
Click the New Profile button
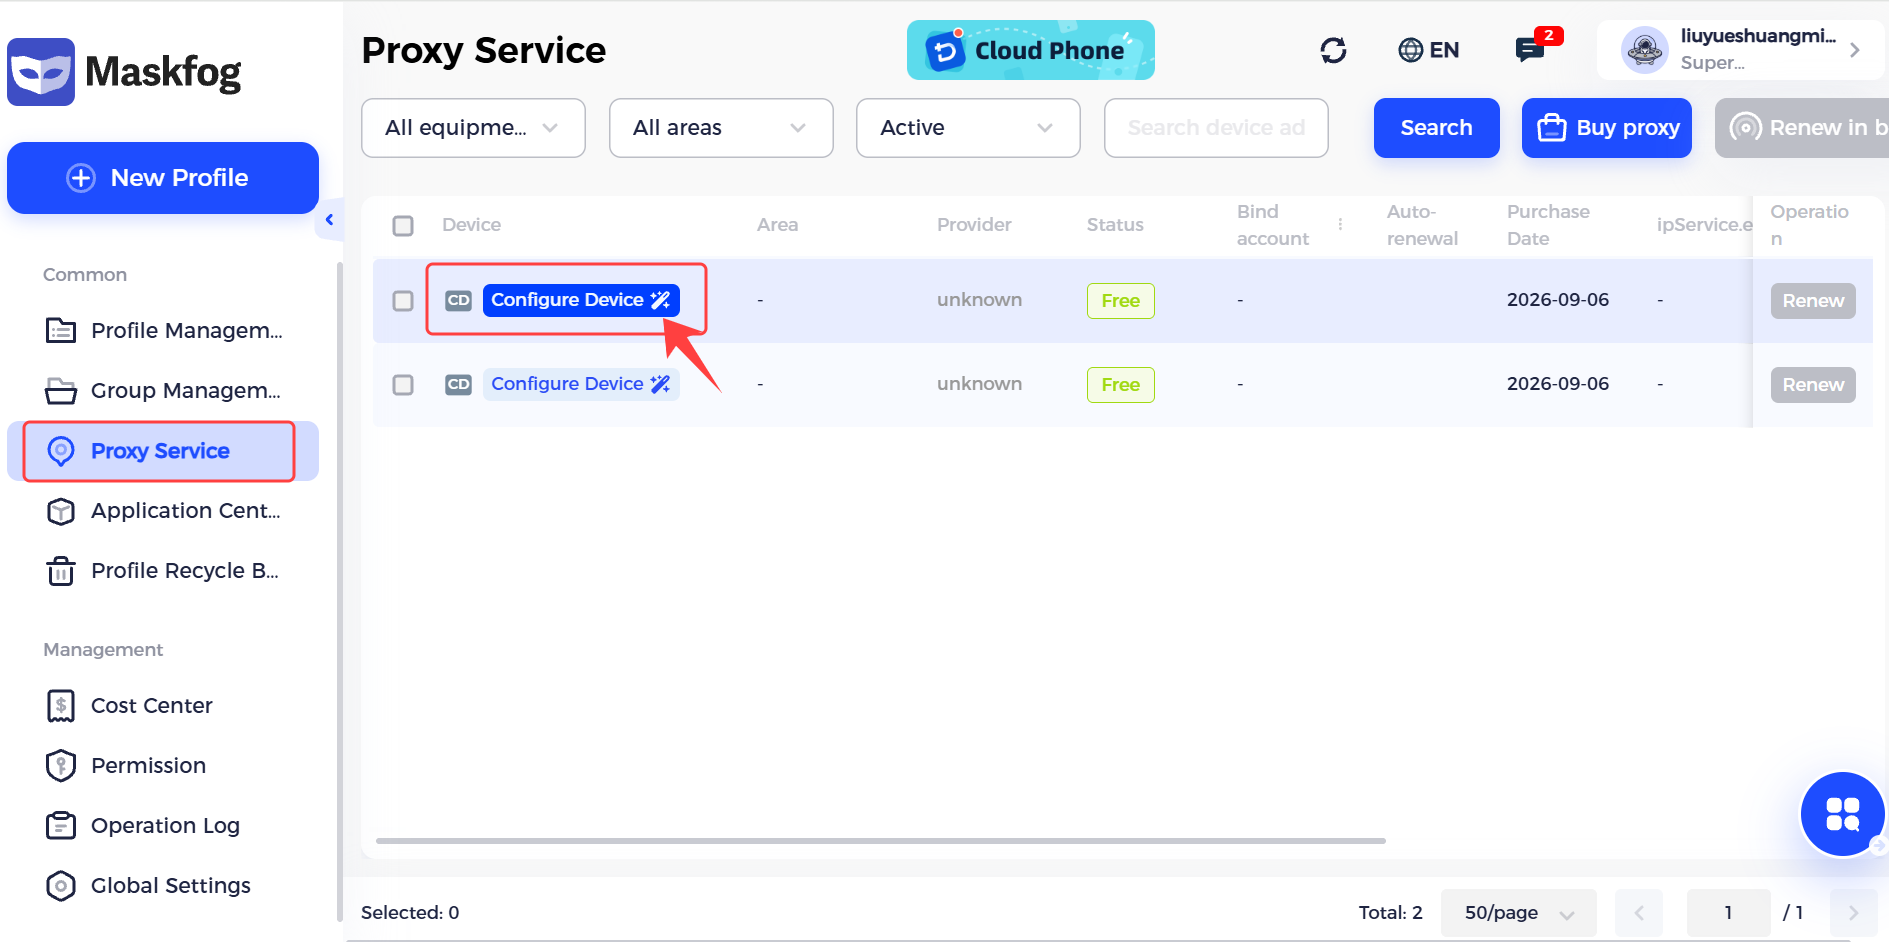[163, 178]
